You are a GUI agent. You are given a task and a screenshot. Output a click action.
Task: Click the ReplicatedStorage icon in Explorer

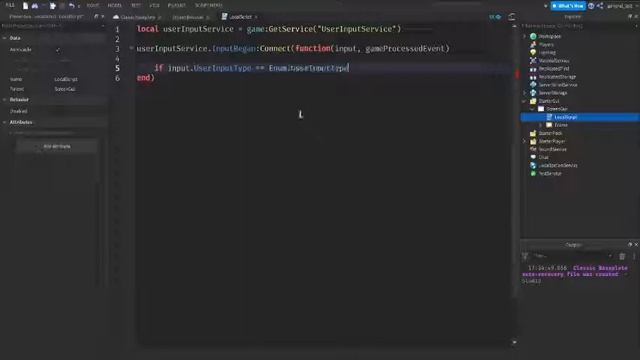tap(533, 77)
